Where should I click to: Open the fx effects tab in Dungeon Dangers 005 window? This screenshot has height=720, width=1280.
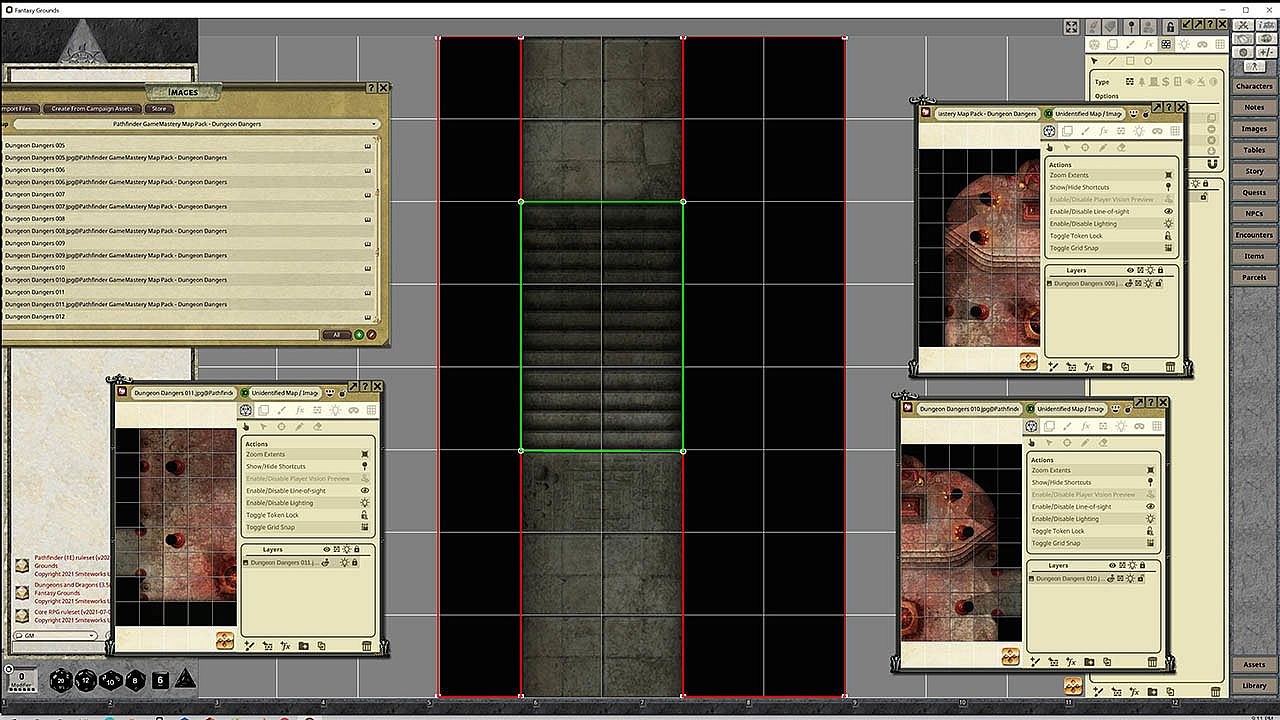coord(1102,131)
